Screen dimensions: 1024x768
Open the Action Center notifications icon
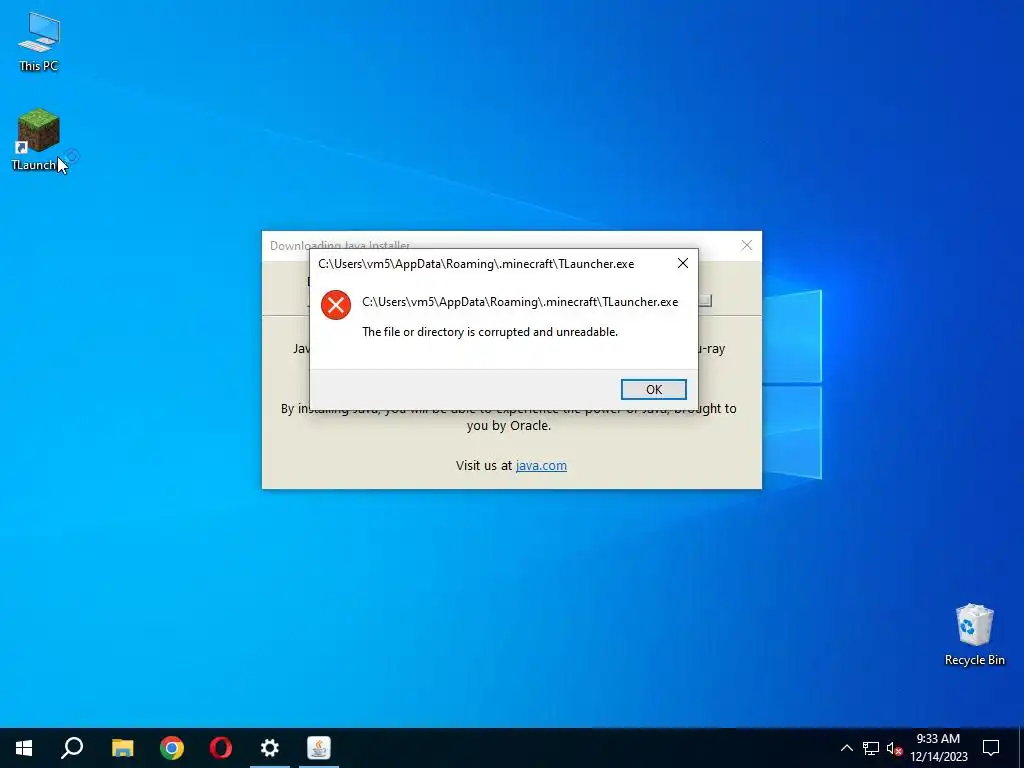point(991,748)
